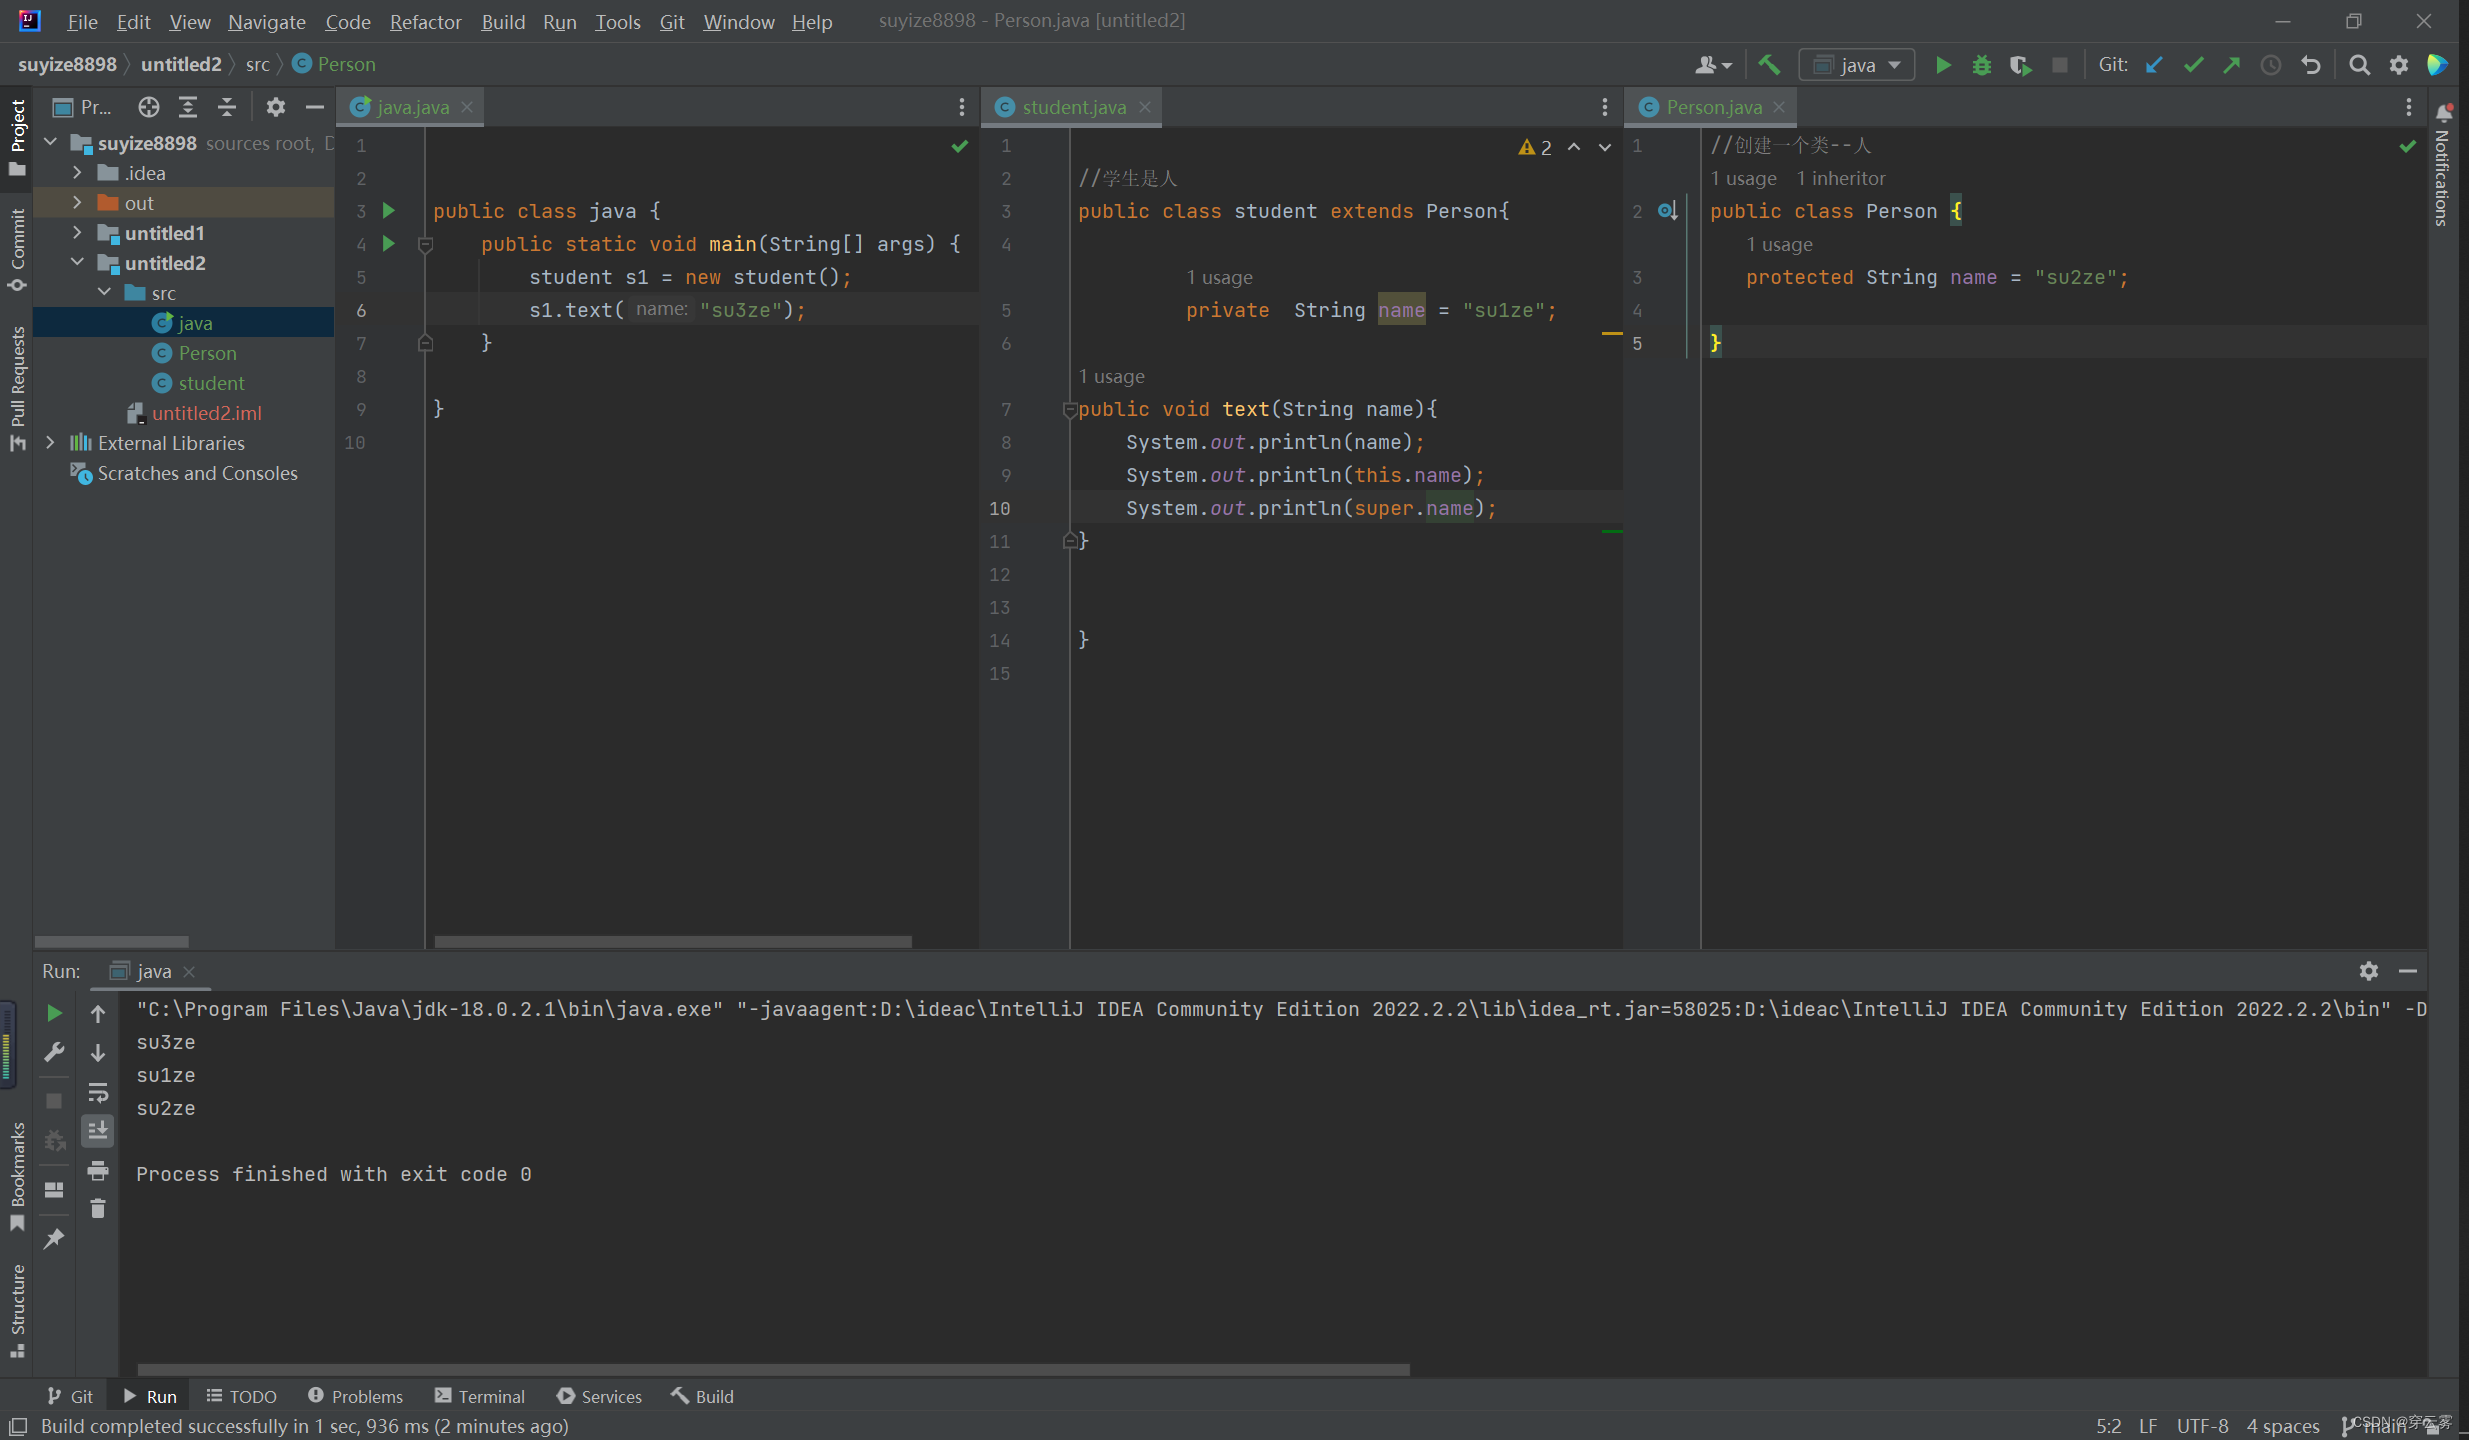Click the Run console horizontal scrollbar

(x=772, y=1369)
